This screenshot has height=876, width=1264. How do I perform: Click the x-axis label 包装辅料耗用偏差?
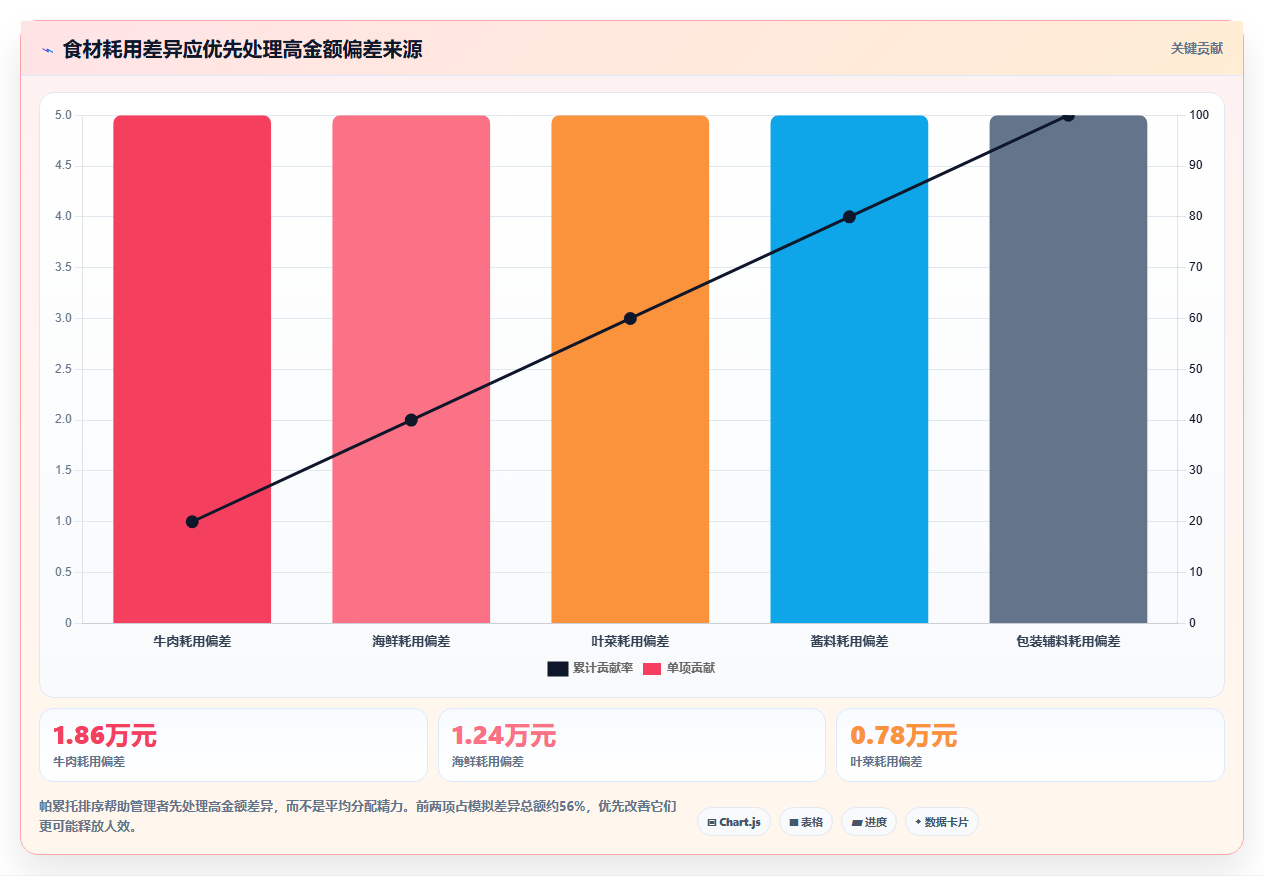pyautogui.click(x=1068, y=641)
